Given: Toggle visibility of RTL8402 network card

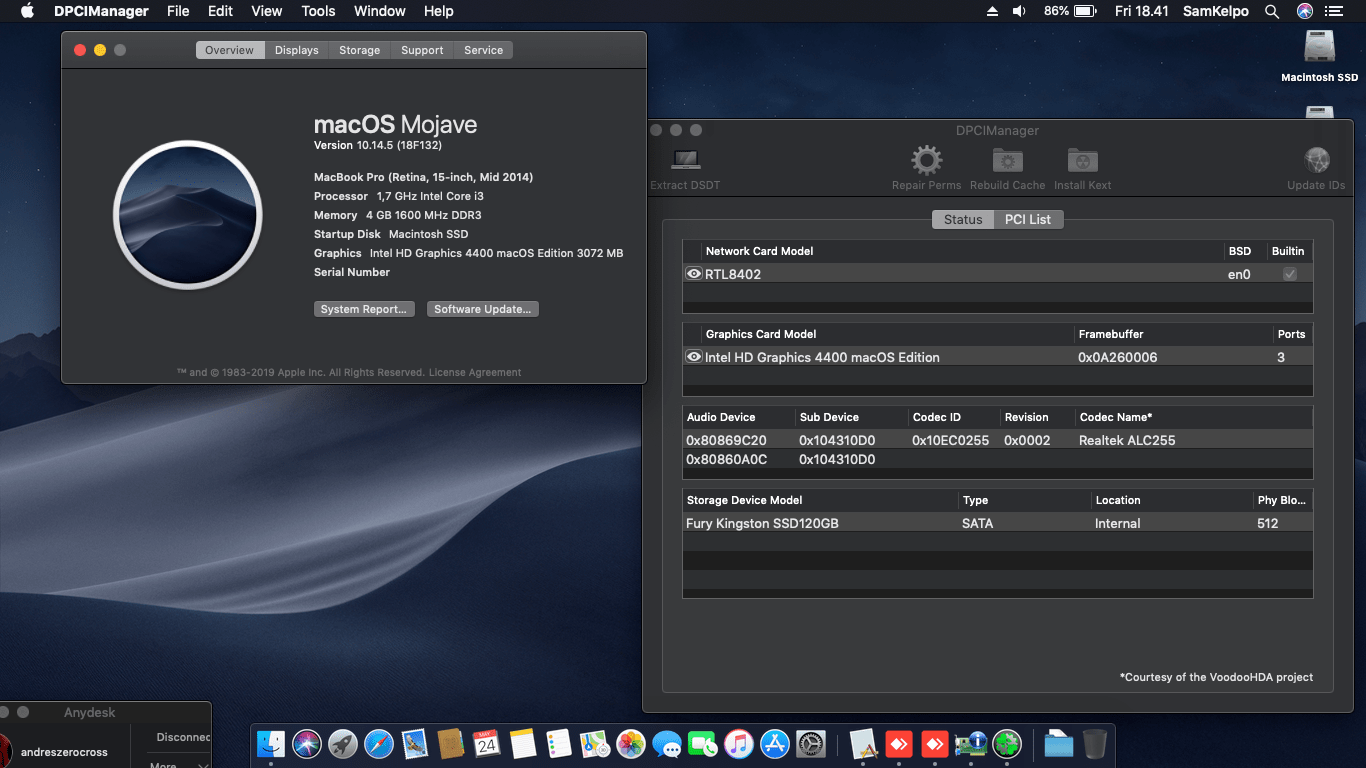Looking at the screenshot, I should click(692, 273).
